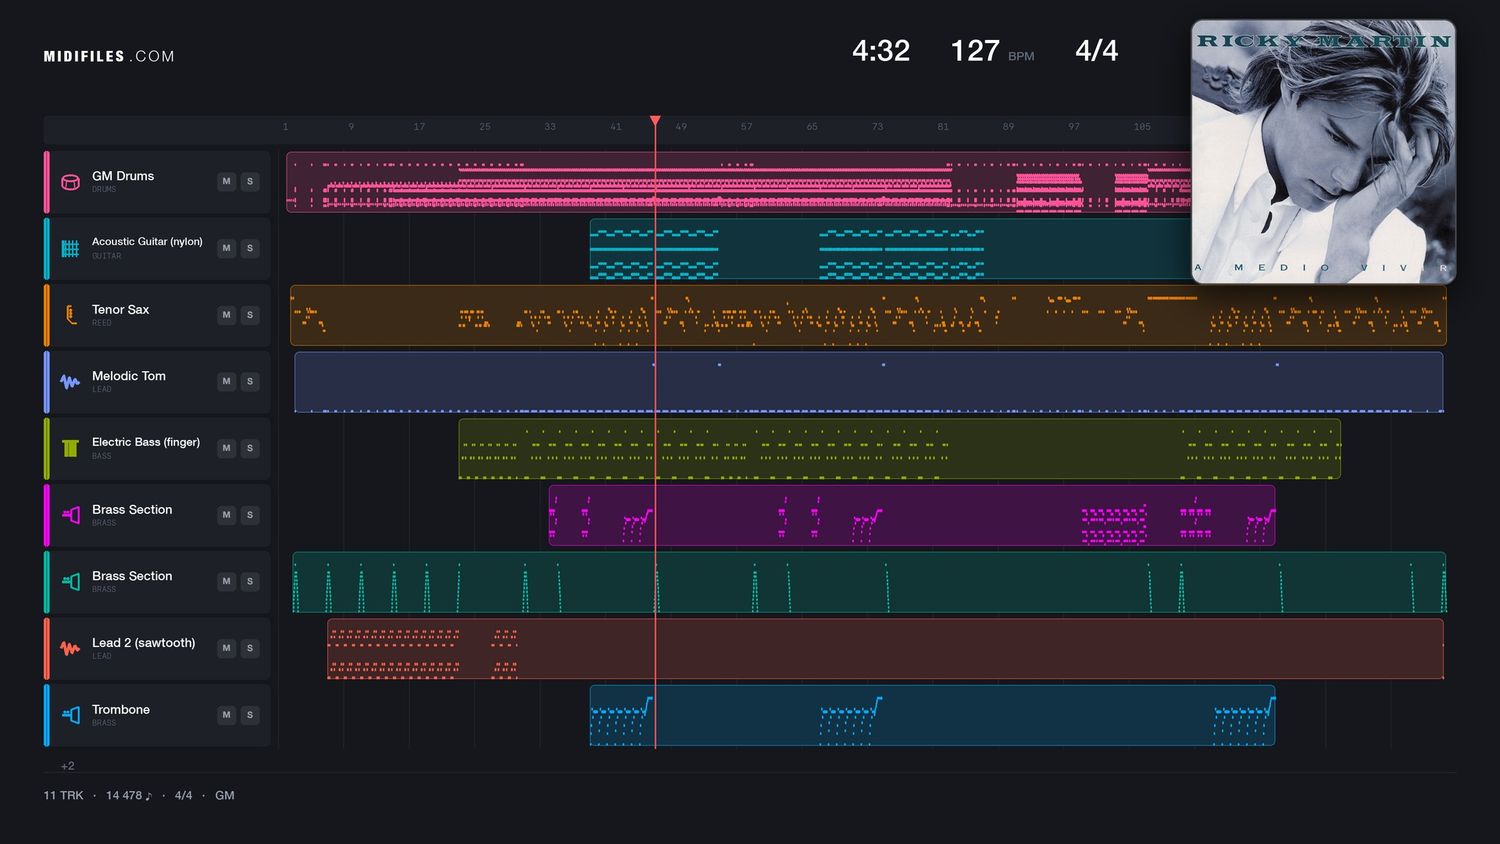Solo the teal Brass Section track

tap(250, 581)
